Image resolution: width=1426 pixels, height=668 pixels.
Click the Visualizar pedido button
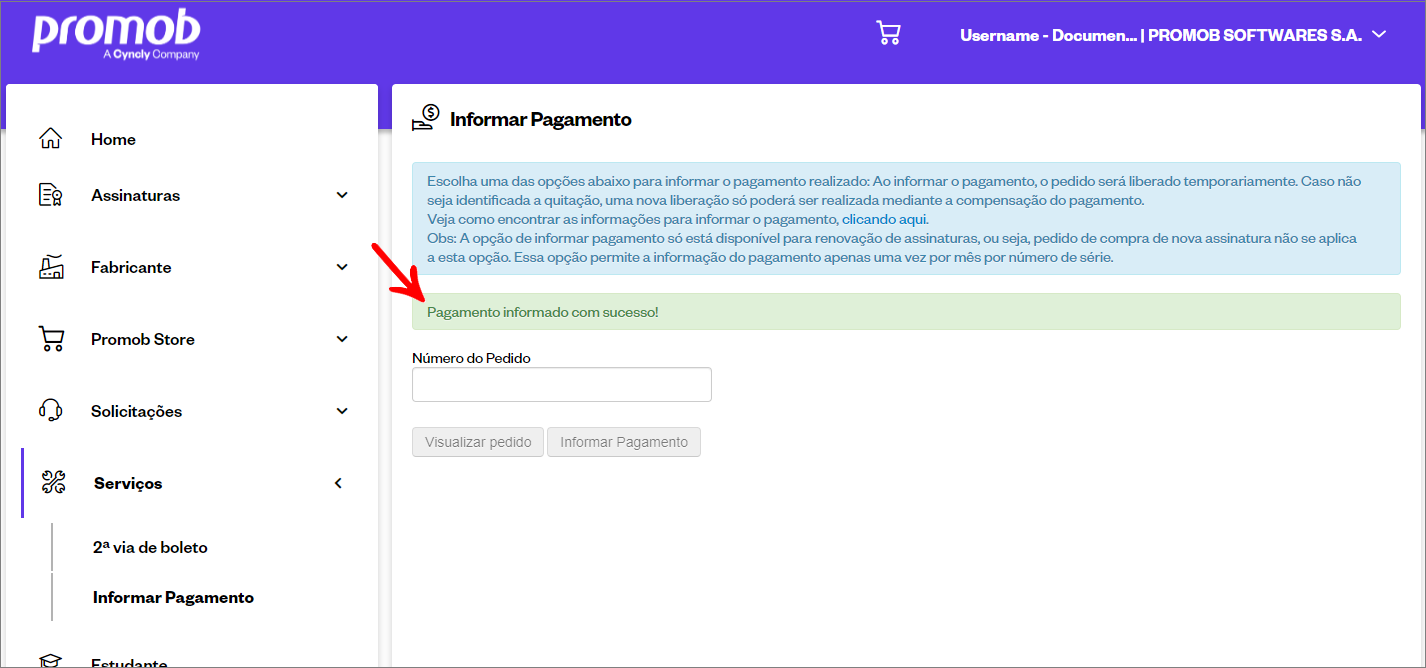click(x=478, y=442)
